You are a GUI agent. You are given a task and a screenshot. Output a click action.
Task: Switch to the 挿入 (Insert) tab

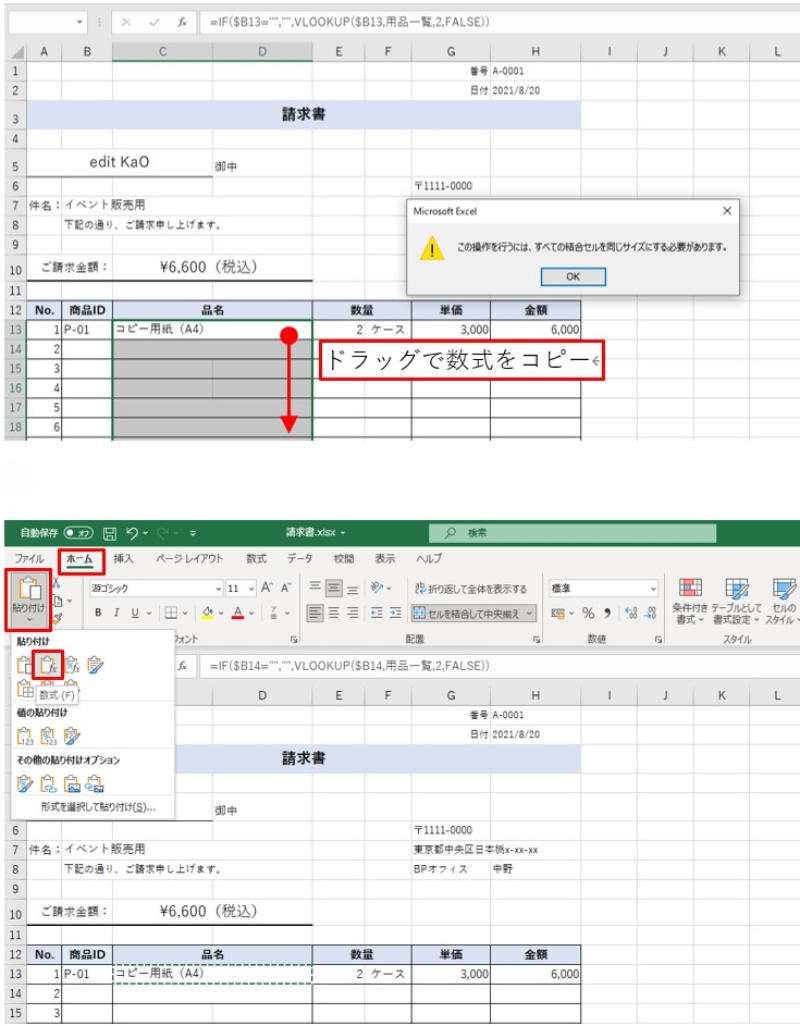(124, 559)
